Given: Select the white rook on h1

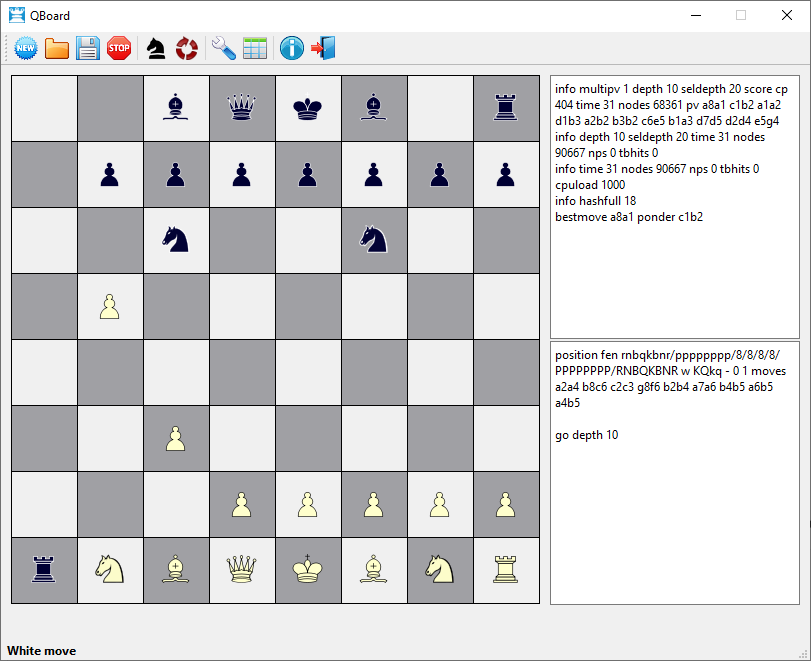Looking at the screenshot, I should click(505, 569).
